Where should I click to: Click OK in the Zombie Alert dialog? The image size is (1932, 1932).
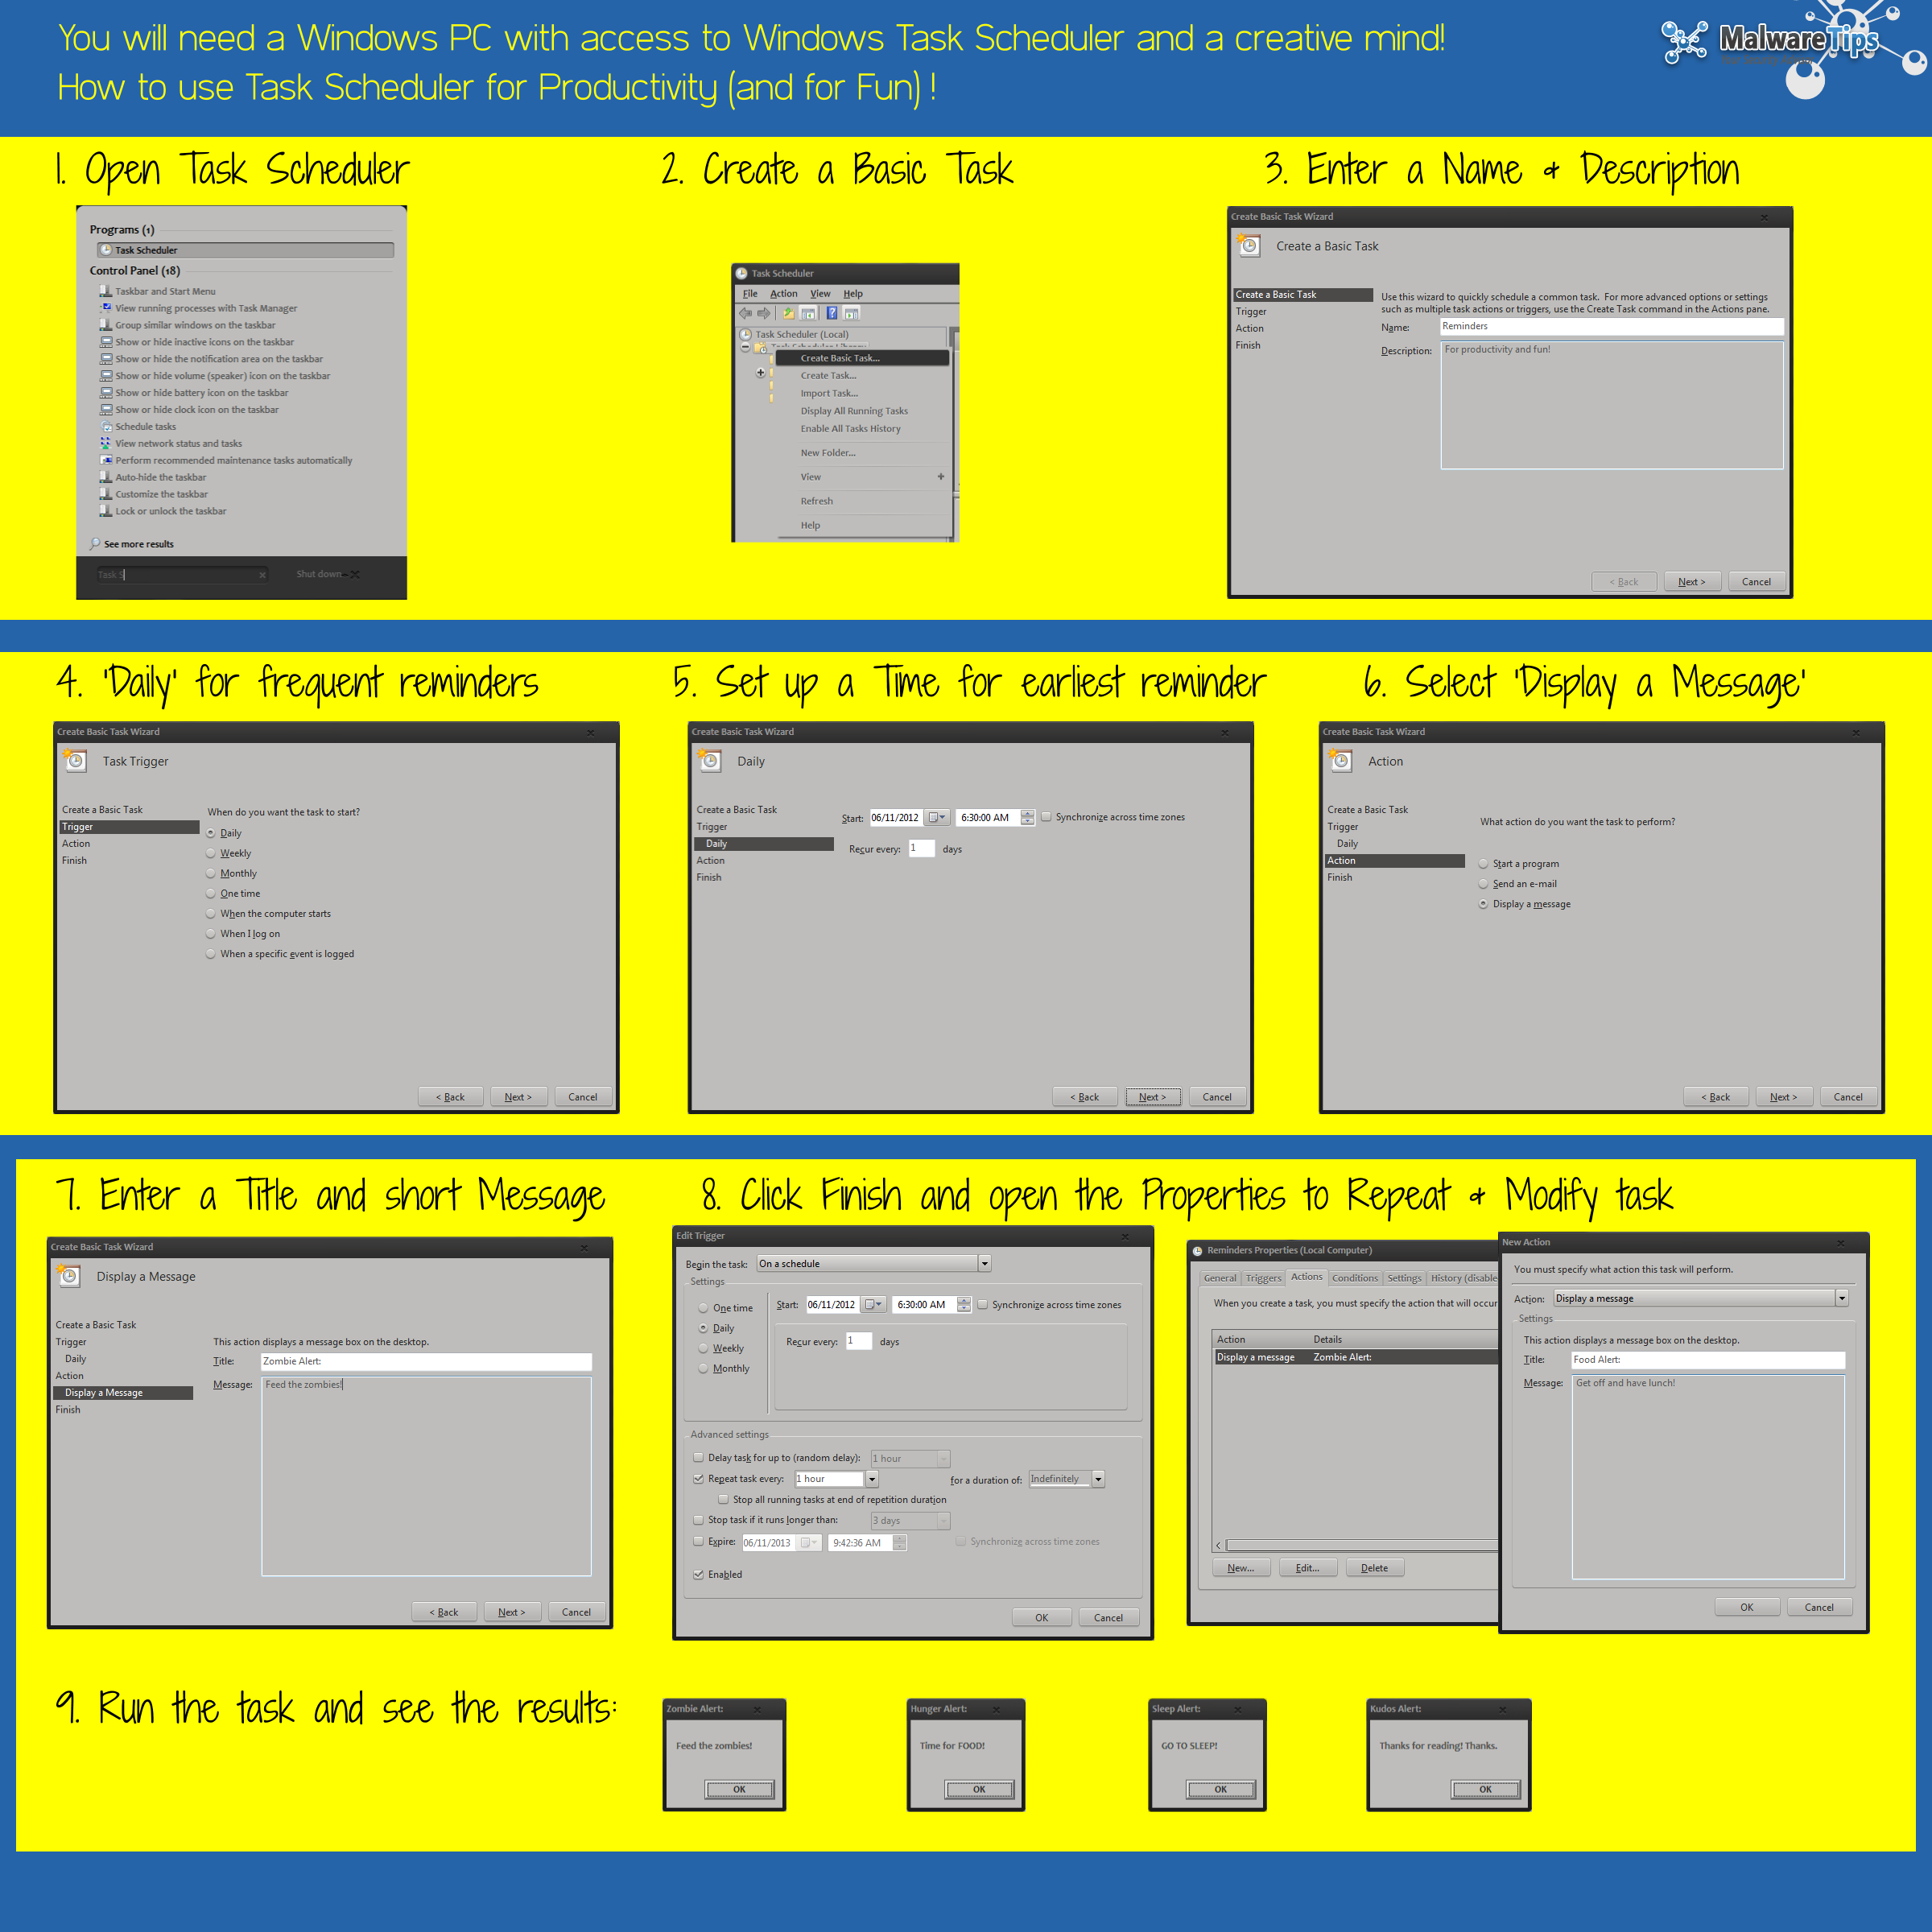(739, 1789)
